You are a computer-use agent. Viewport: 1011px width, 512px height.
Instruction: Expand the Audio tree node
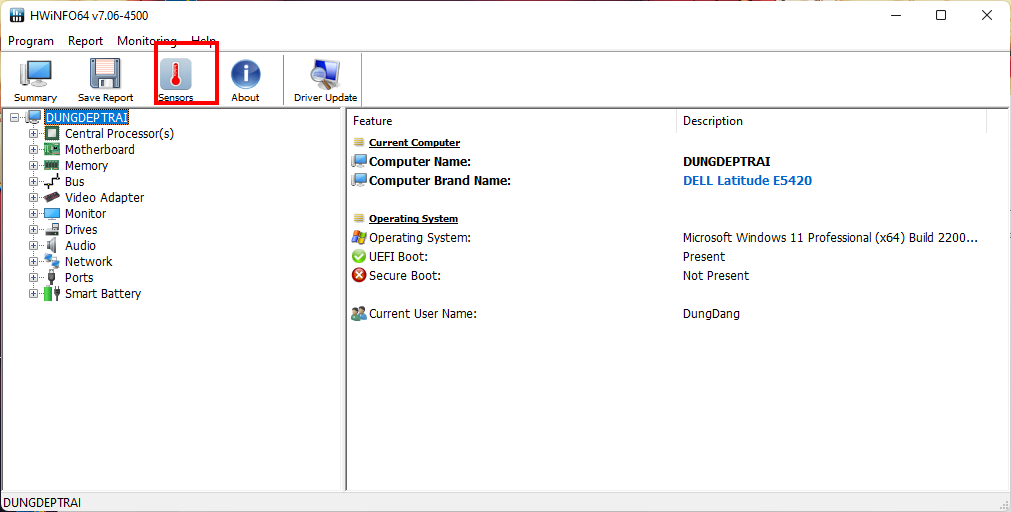(x=34, y=246)
